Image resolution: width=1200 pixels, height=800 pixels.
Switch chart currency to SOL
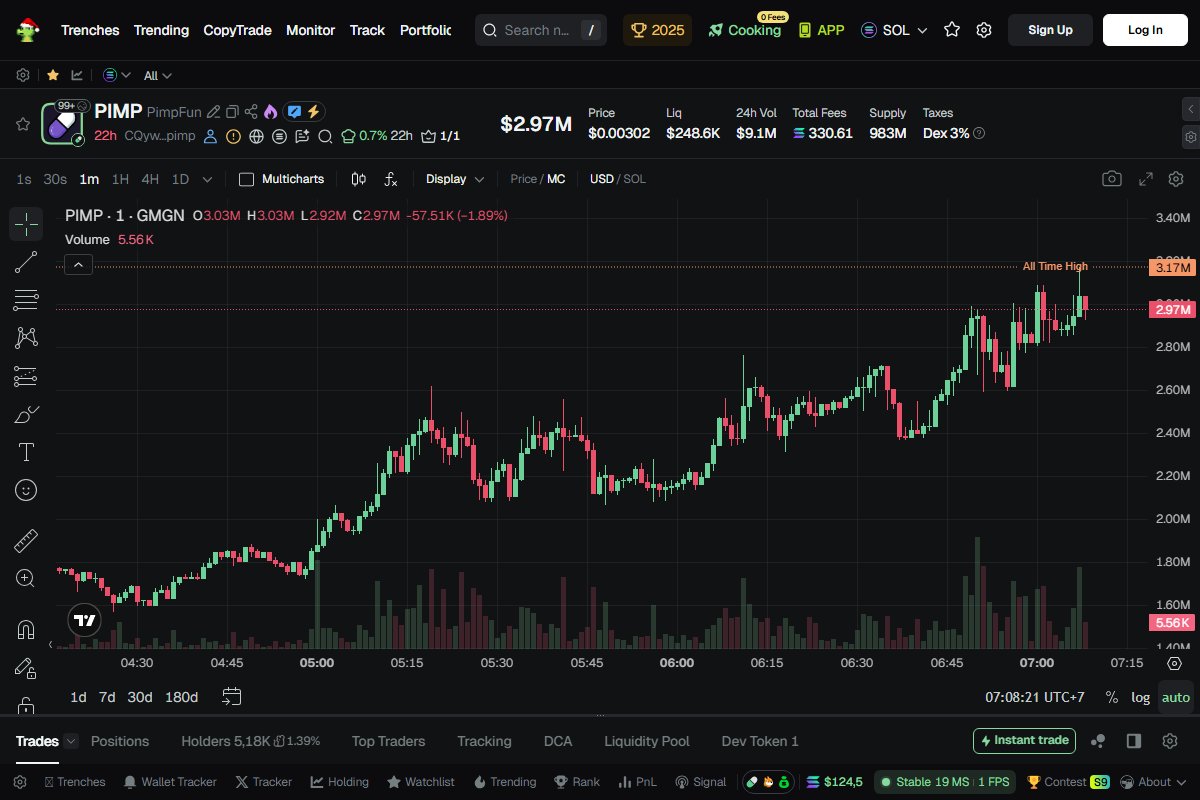[x=635, y=179]
